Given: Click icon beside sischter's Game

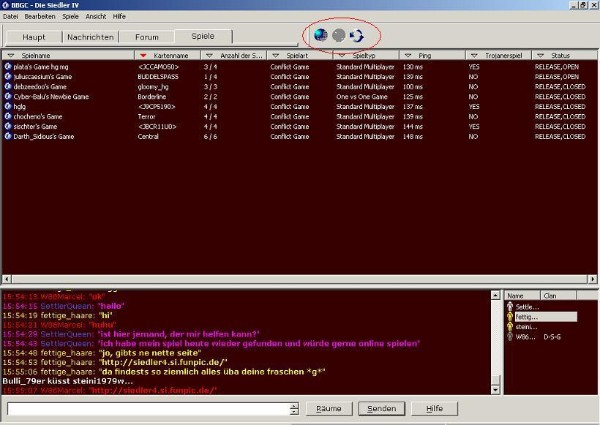Looking at the screenshot, I should click(8, 126).
